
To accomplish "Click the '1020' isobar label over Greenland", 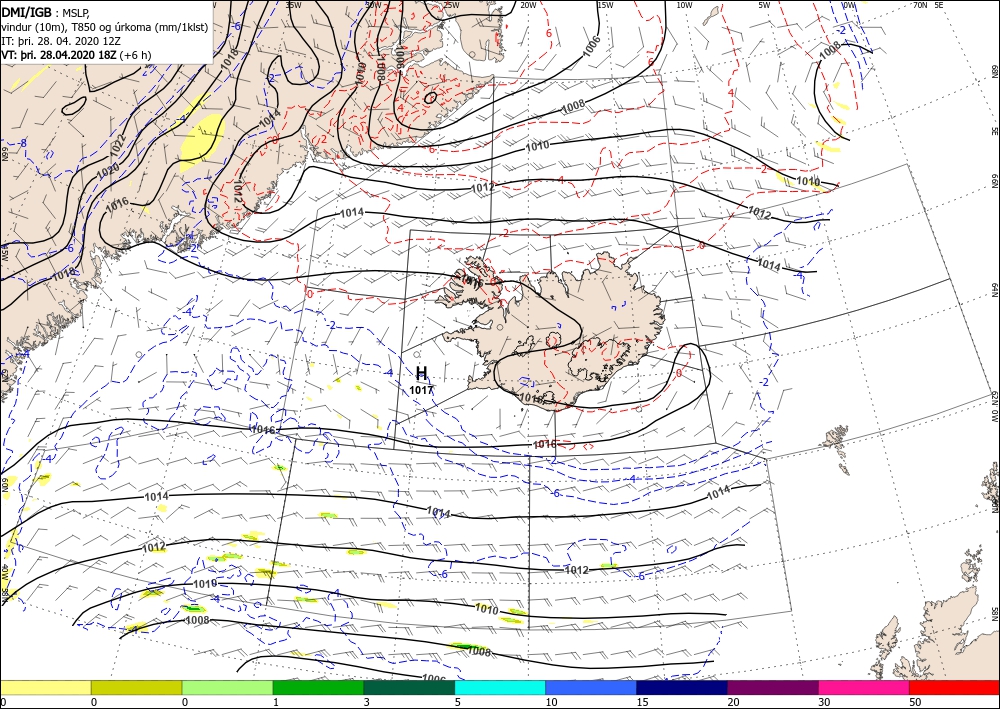I will (108, 171).
